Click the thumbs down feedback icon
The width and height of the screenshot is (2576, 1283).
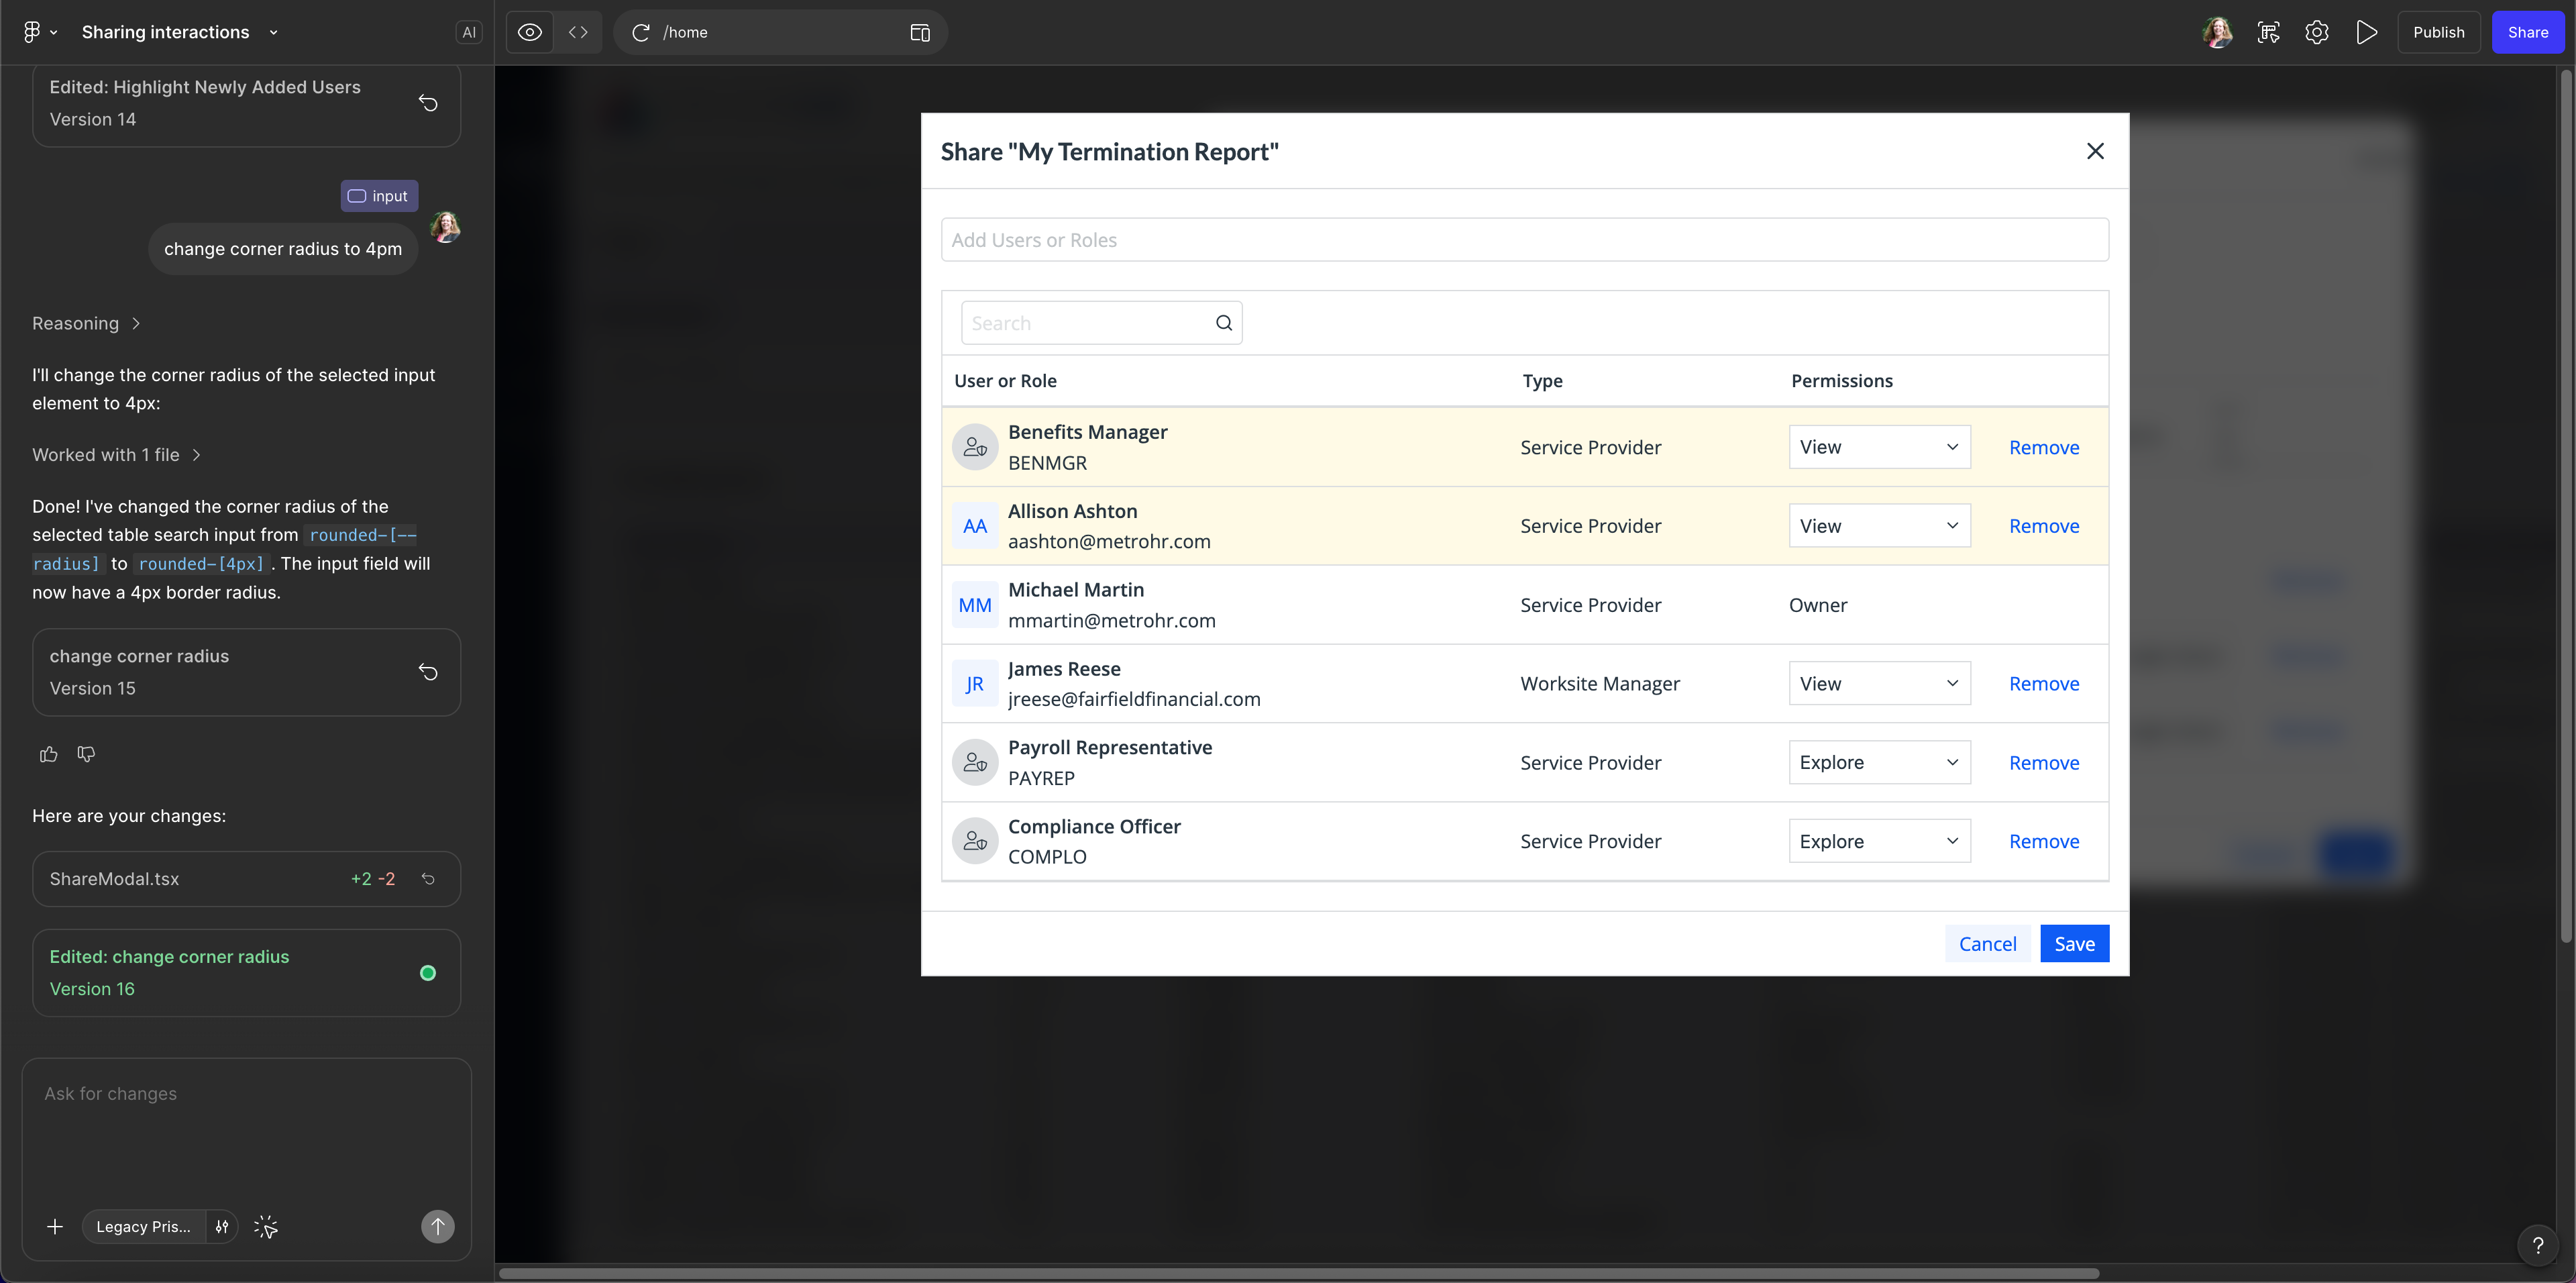pos(86,754)
